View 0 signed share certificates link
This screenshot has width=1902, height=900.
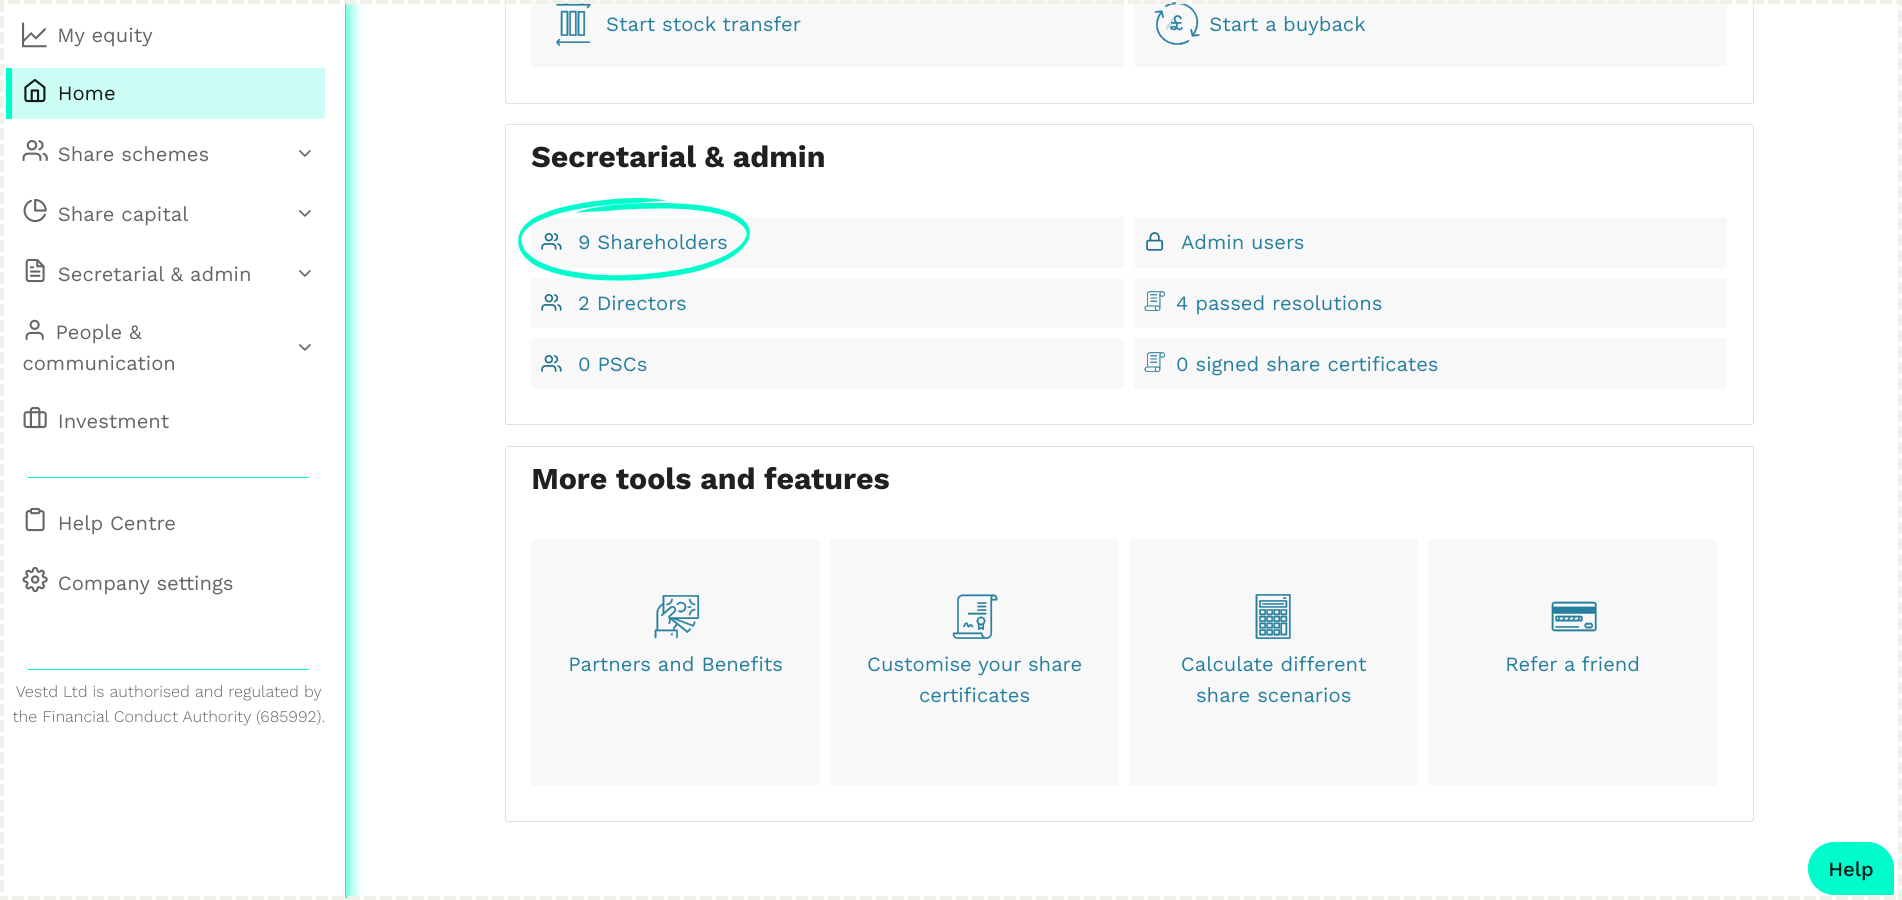(x=1307, y=364)
